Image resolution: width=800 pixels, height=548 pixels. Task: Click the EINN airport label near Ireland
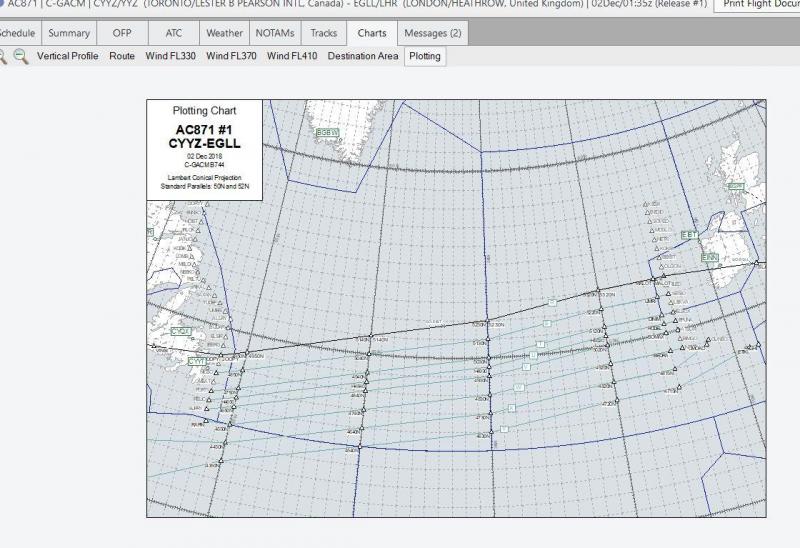pyautogui.click(x=710, y=258)
